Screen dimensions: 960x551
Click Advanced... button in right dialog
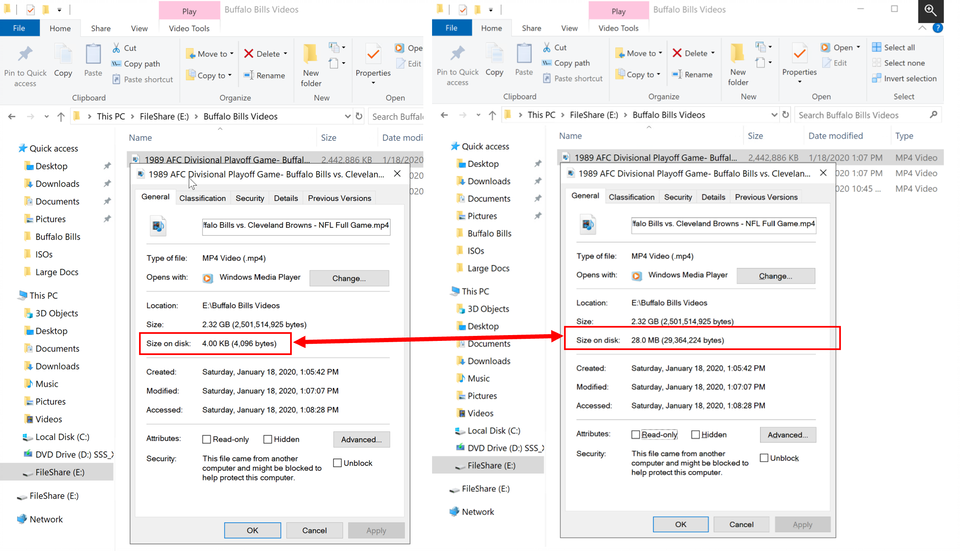pyautogui.click(x=787, y=435)
